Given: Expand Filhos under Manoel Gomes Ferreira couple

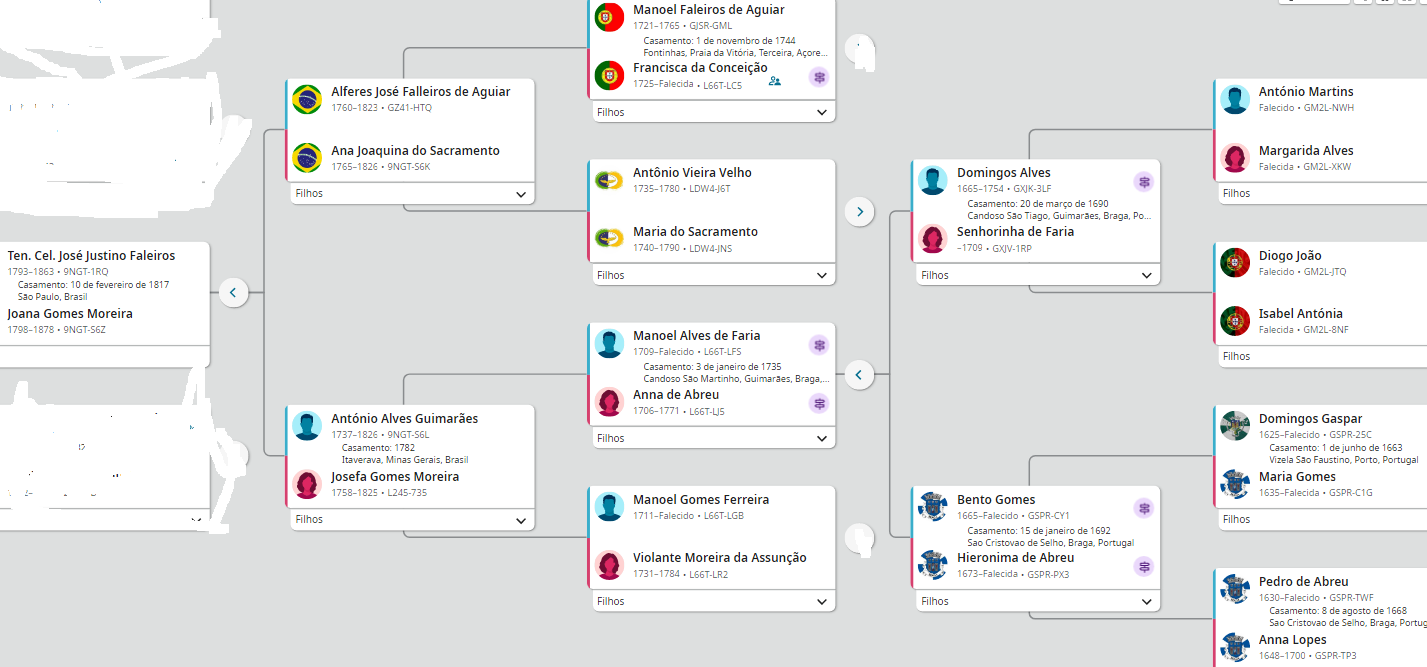Looking at the screenshot, I should (x=821, y=601).
